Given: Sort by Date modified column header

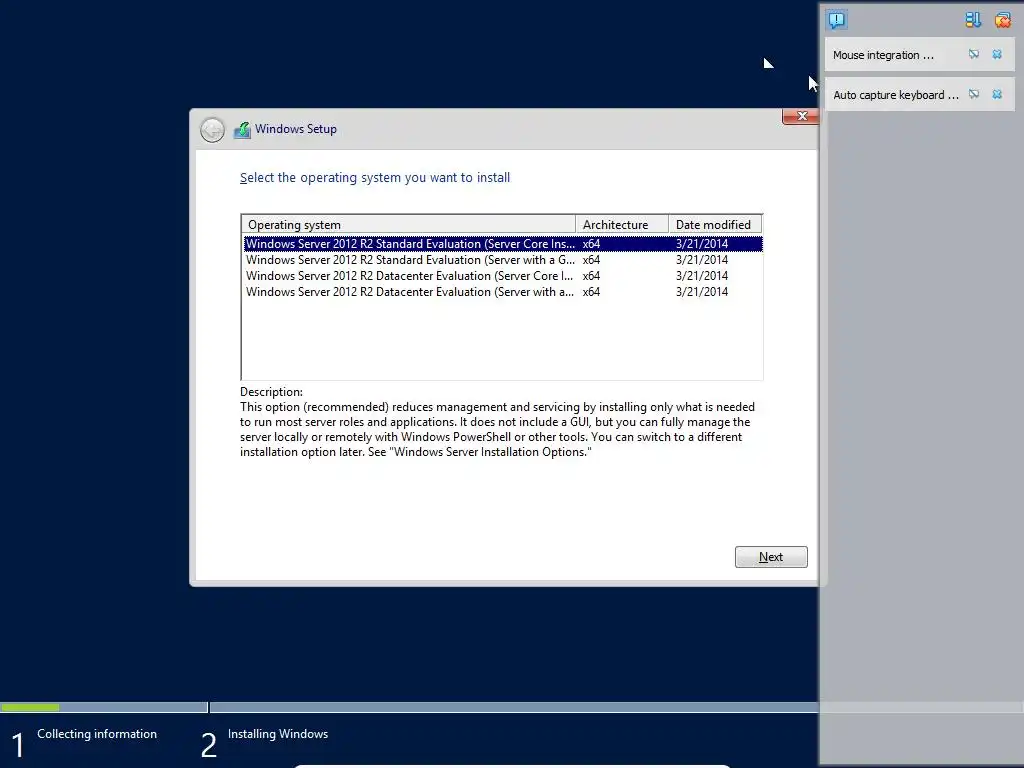Looking at the screenshot, I should (715, 225).
